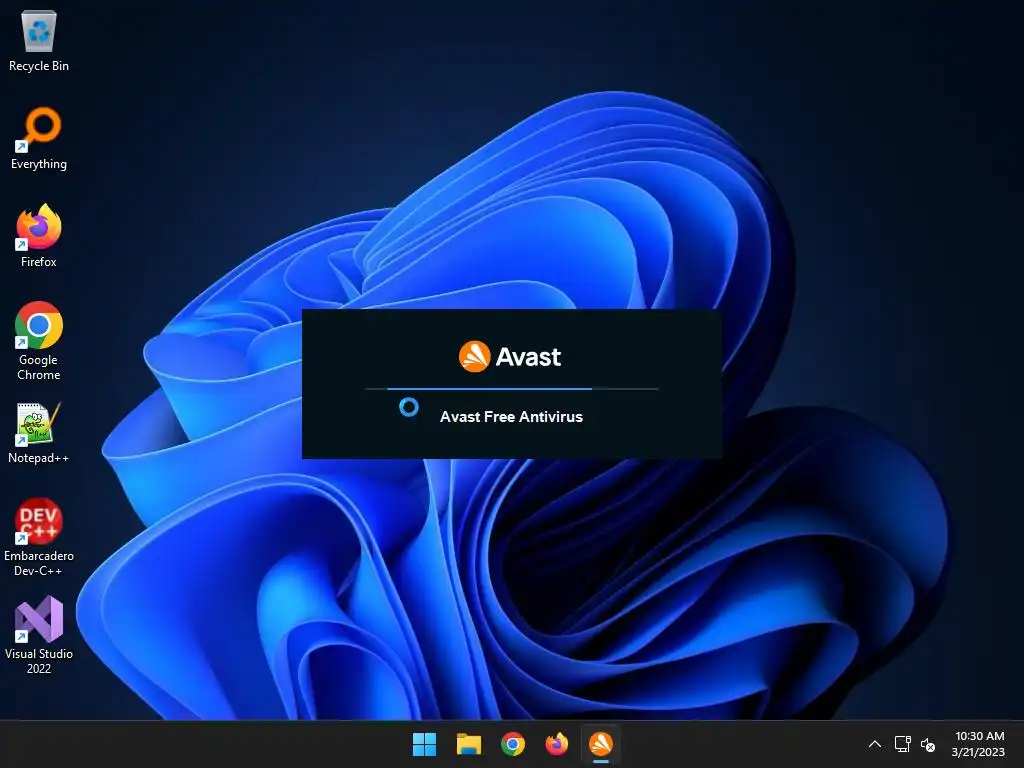
Task: Launch Firefox from the taskbar
Action: coord(556,744)
